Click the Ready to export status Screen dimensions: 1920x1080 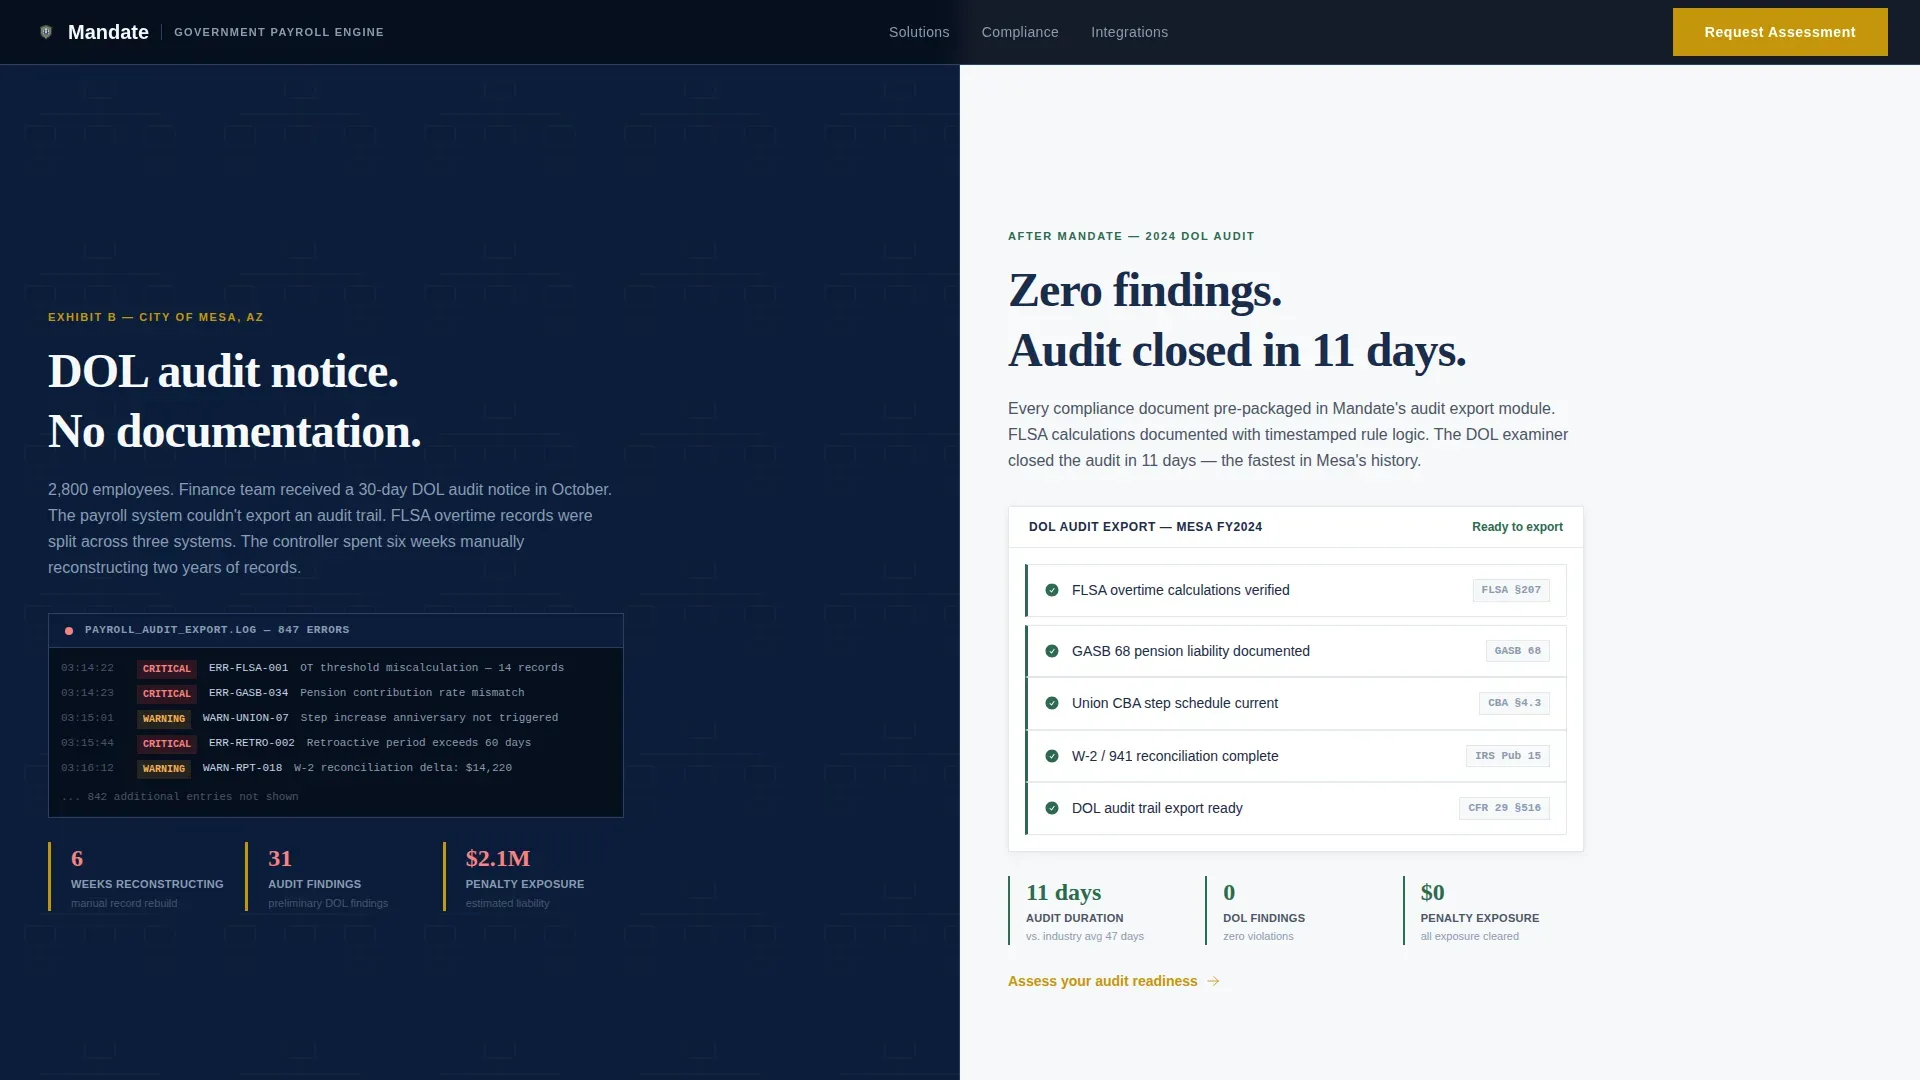pyautogui.click(x=1517, y=527)
